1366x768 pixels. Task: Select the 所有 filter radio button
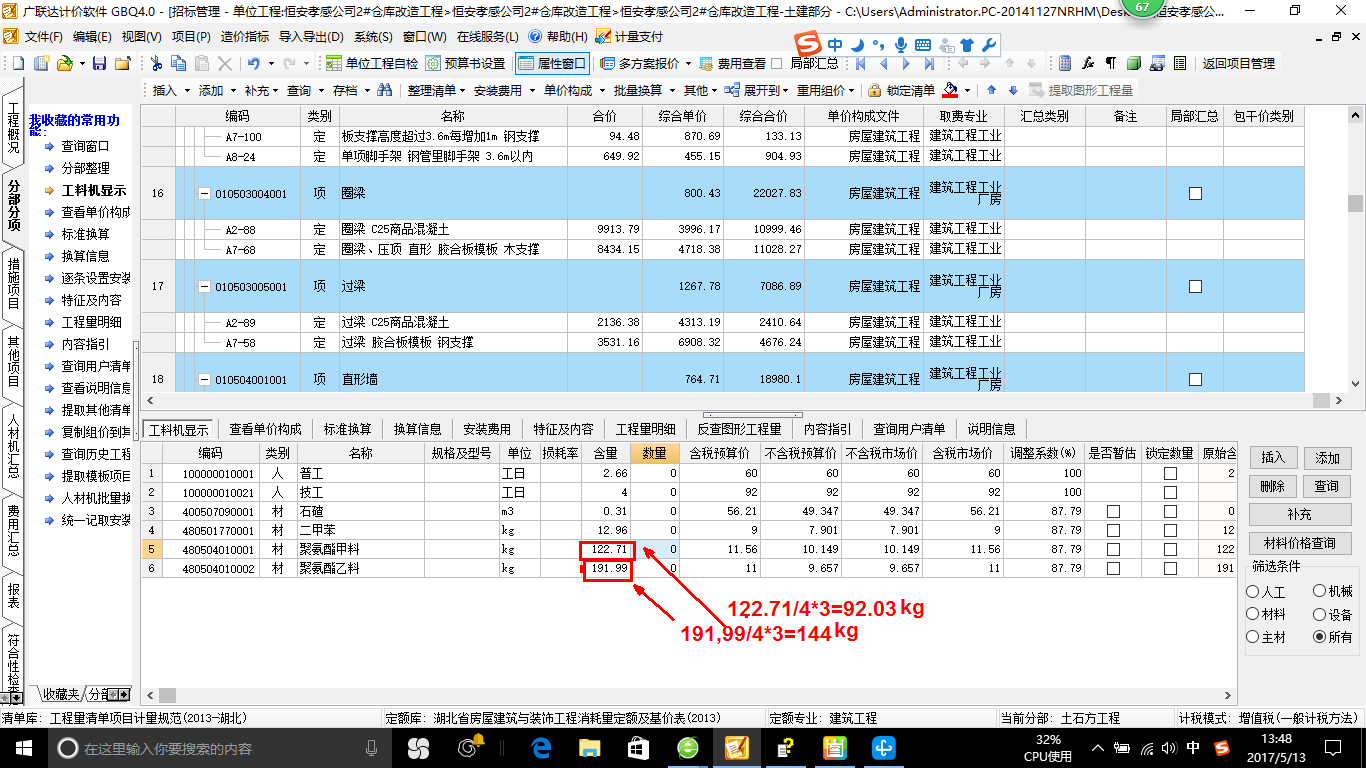[x=1320, y=637]
